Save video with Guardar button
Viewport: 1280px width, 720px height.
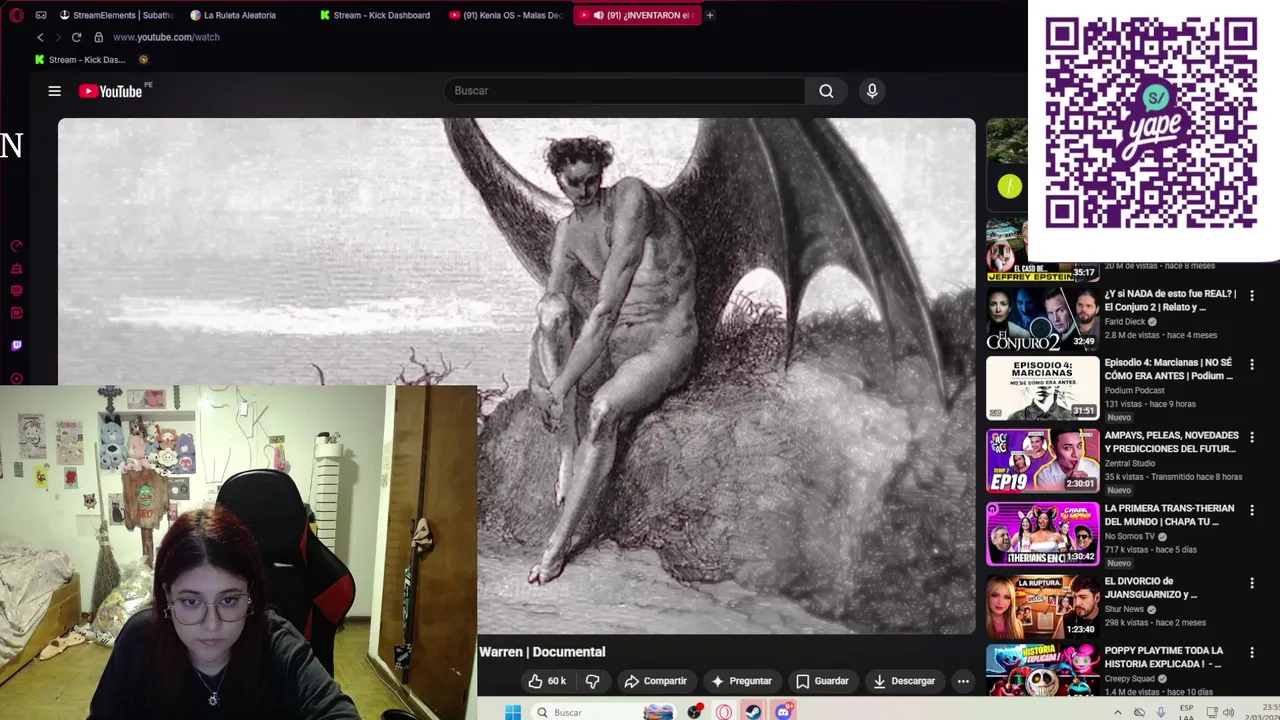[822, 681]
